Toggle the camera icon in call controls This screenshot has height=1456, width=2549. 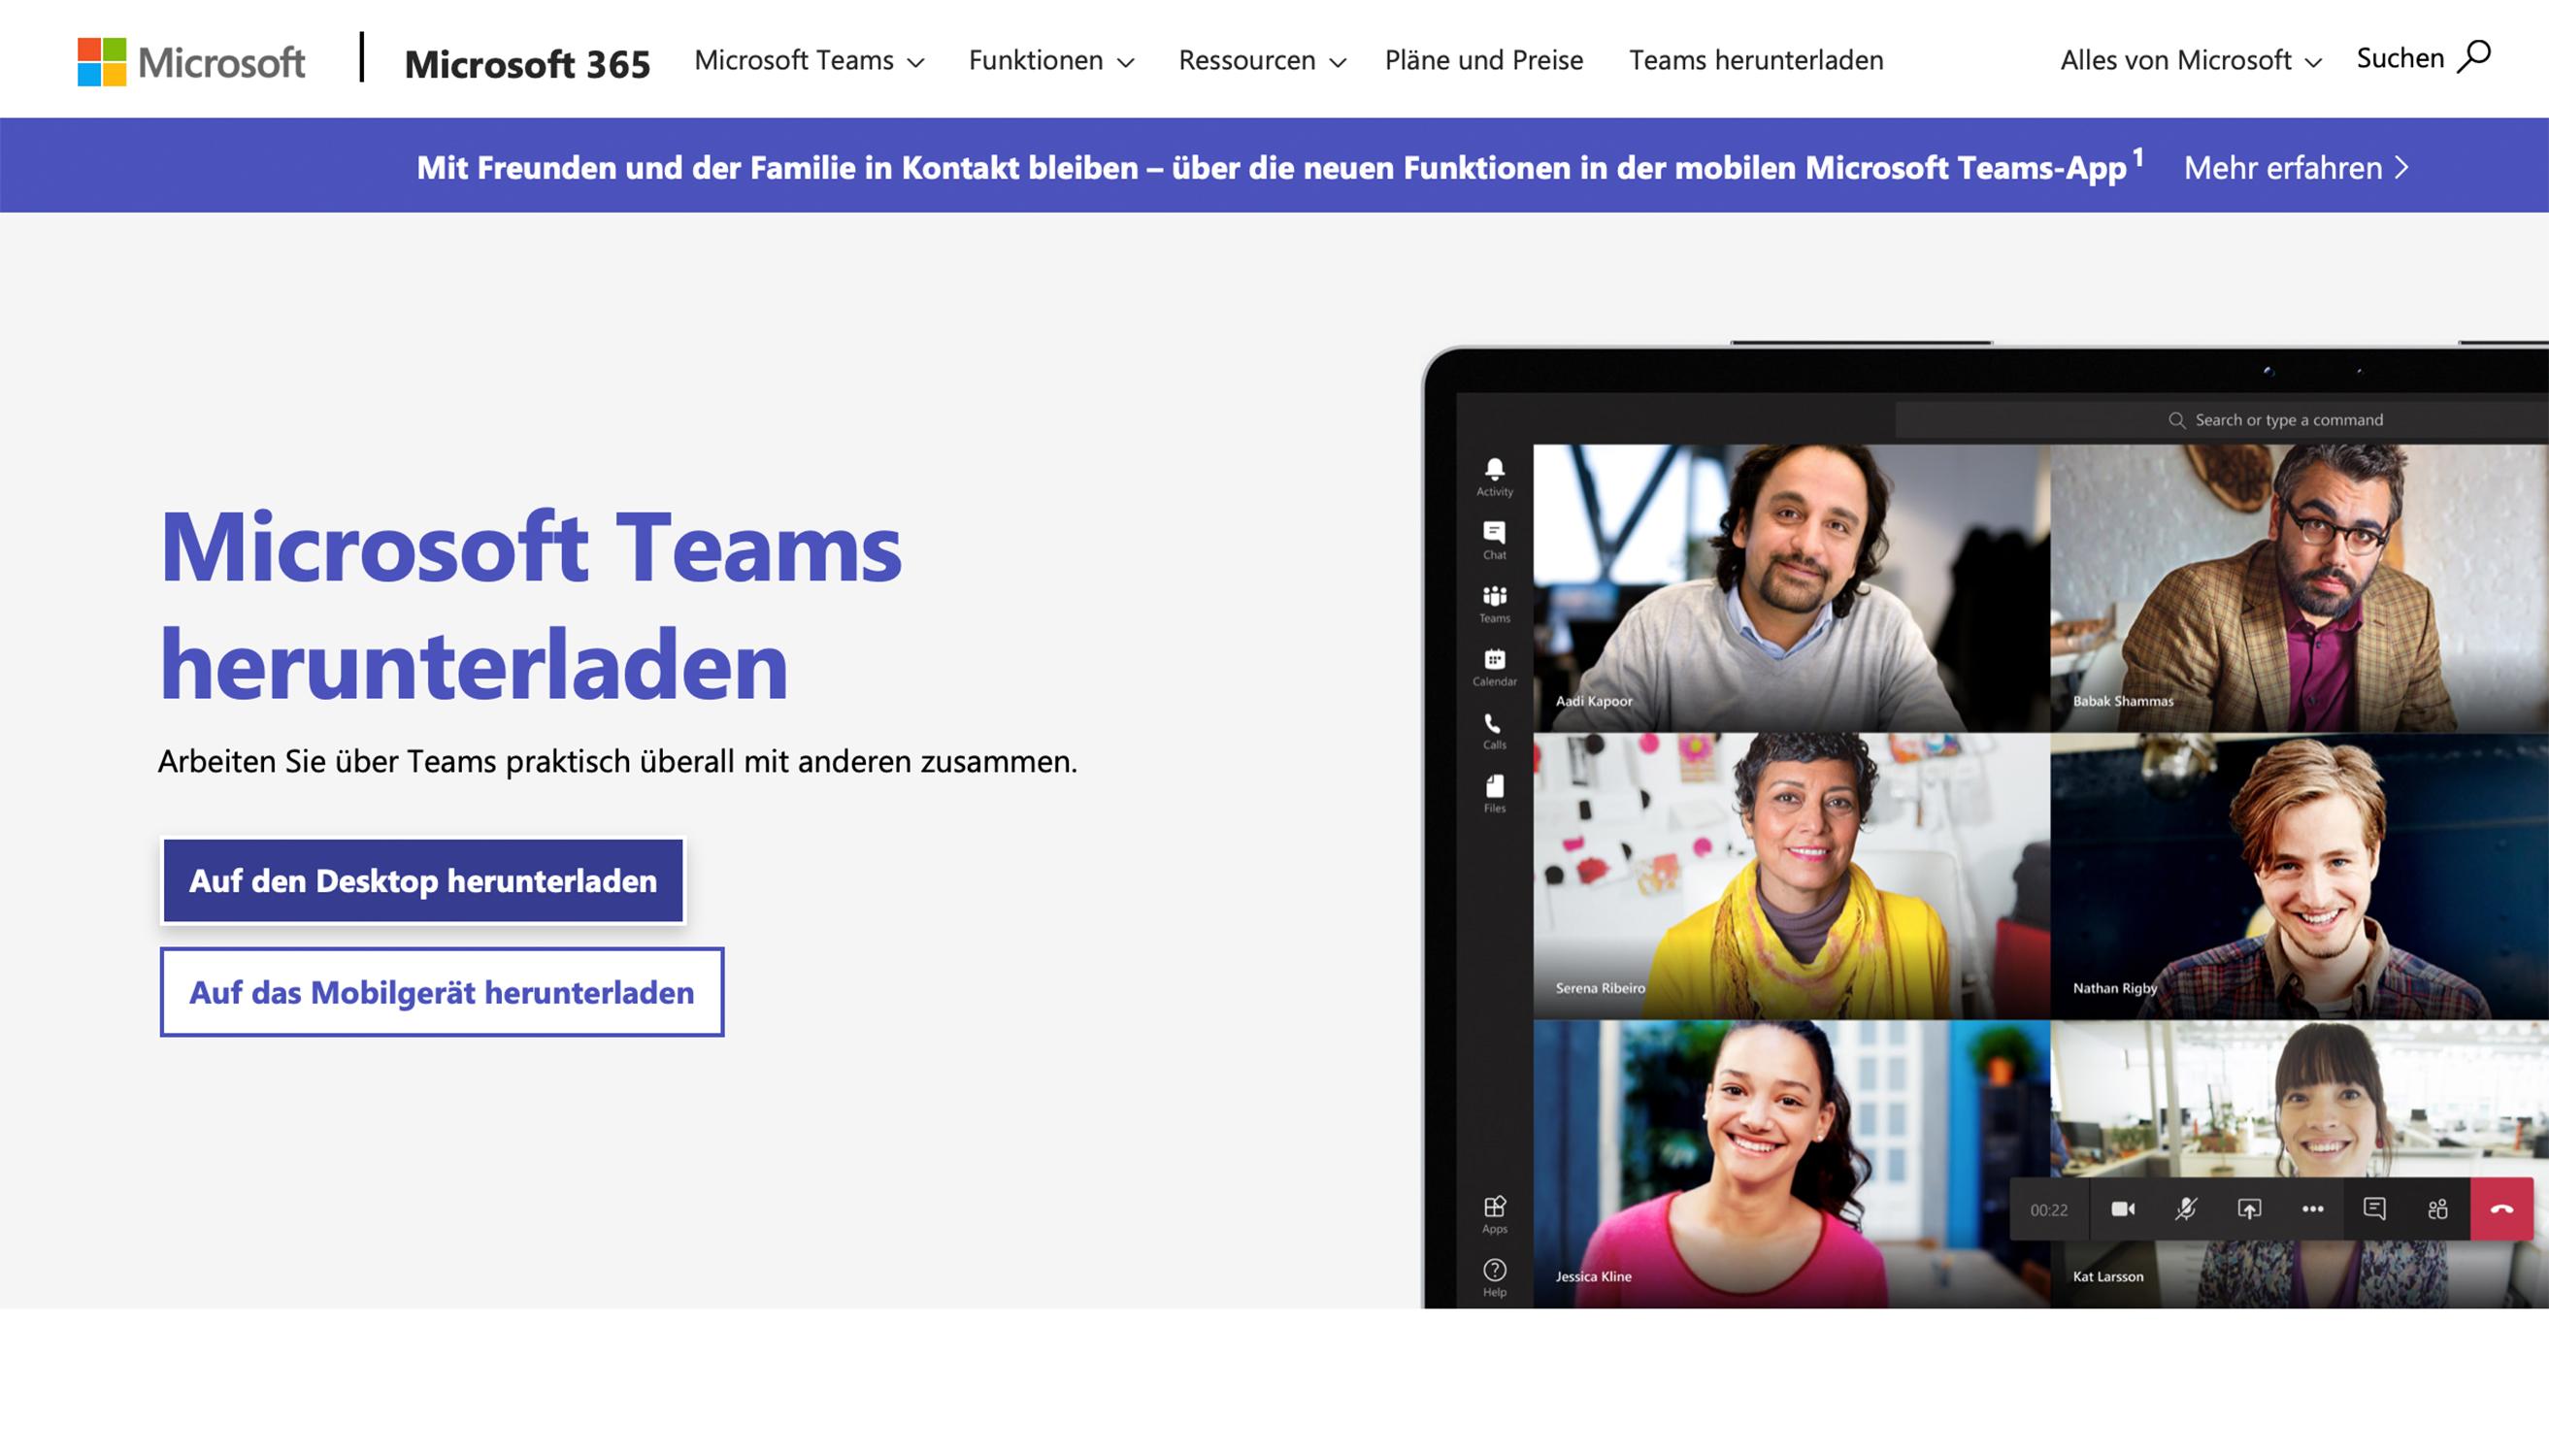tap(2122, 1209)
